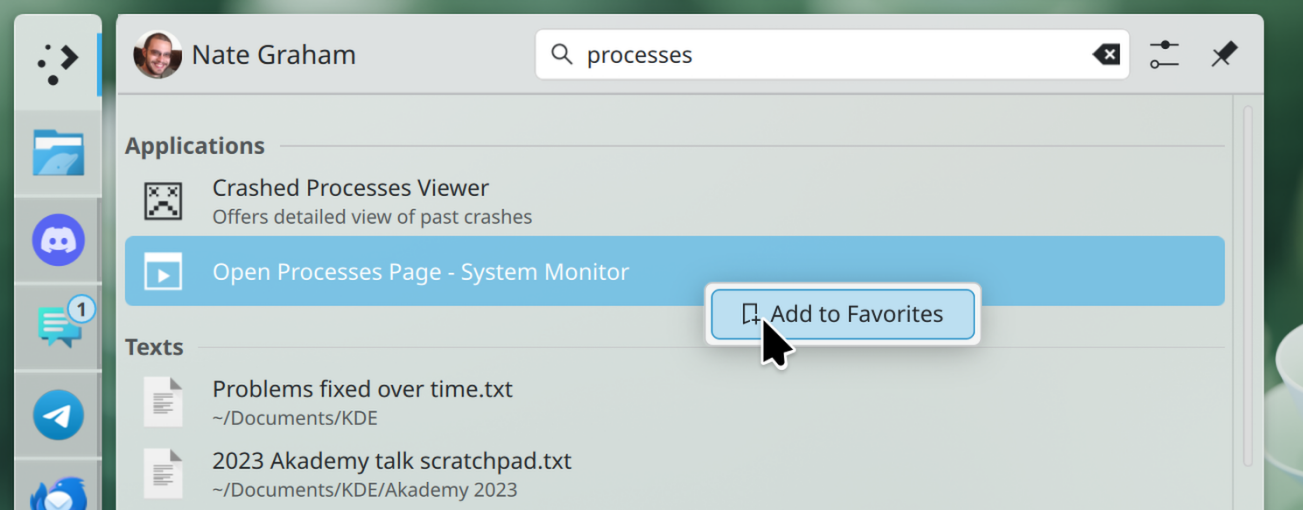Clear the search field text
This screenshot has width=1303, height=510.
click(x=1106, y=55)
